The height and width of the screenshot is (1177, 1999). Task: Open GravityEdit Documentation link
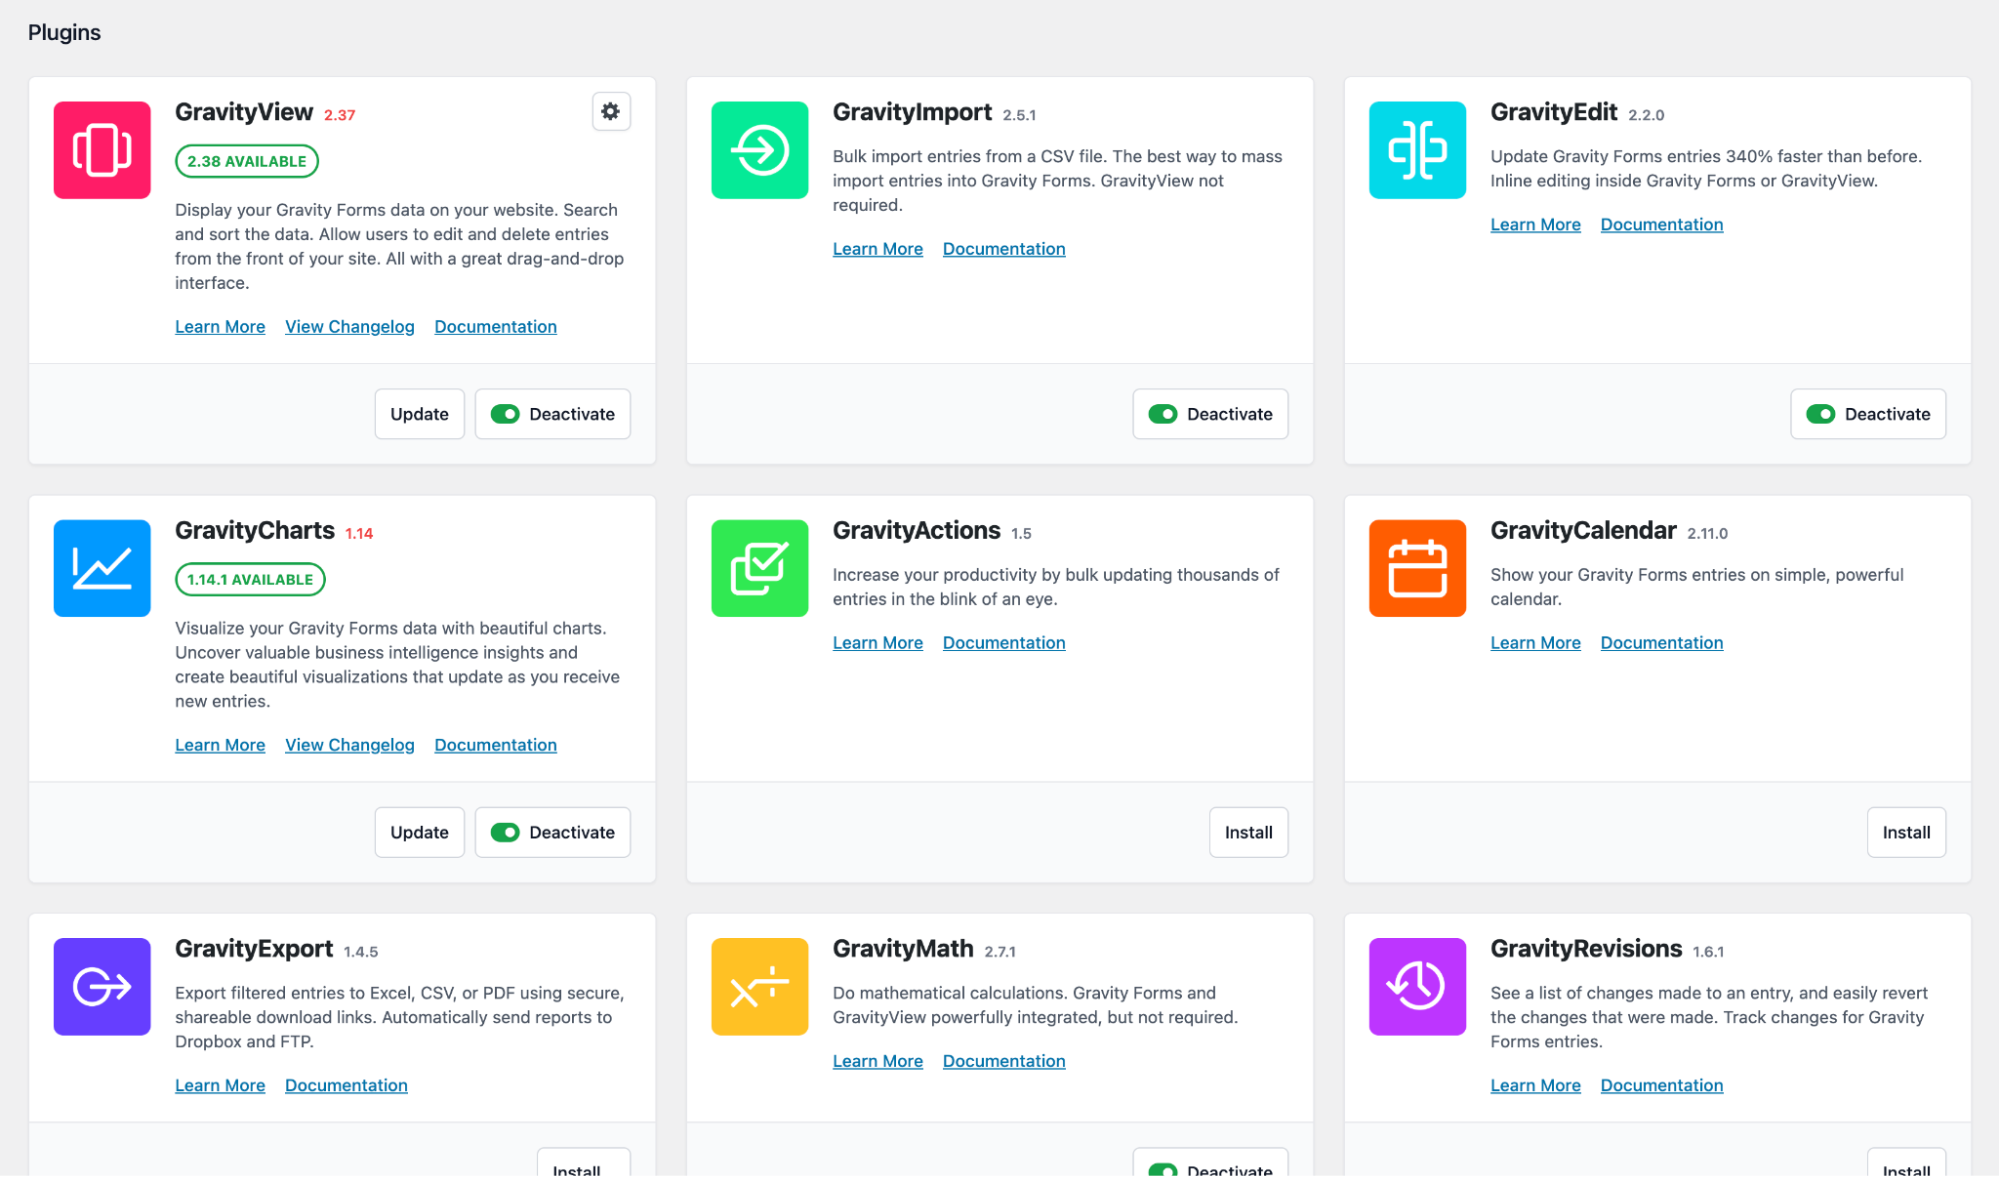[x=1662, y=225]
